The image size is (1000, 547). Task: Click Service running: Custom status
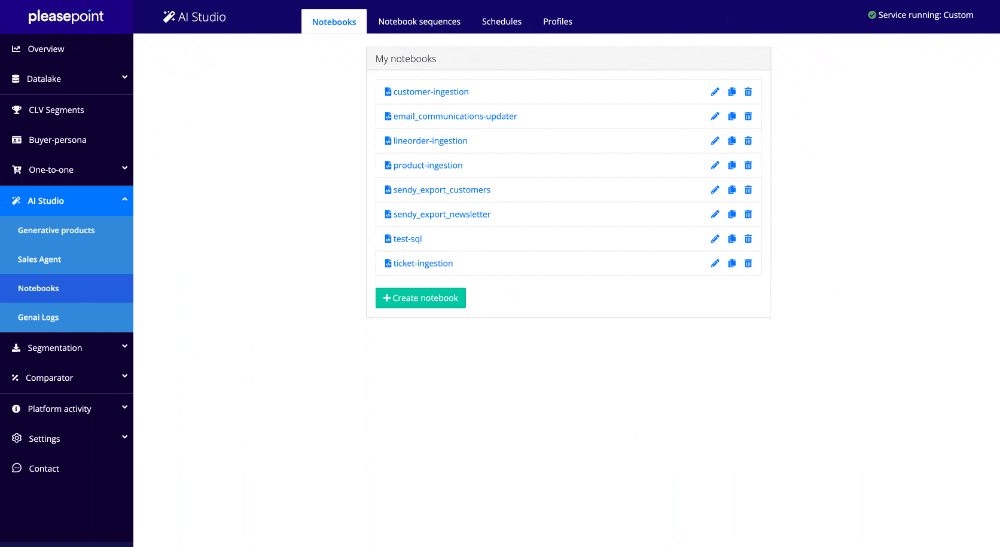(x=920, y=15)
